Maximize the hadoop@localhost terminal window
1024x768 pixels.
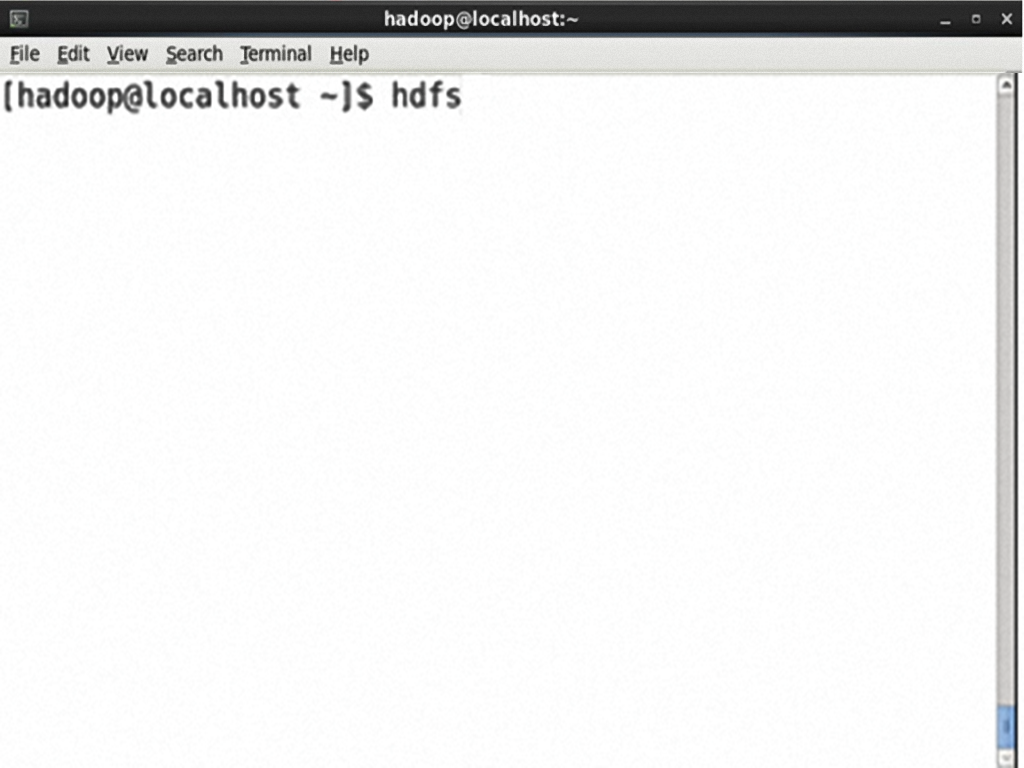976,20
